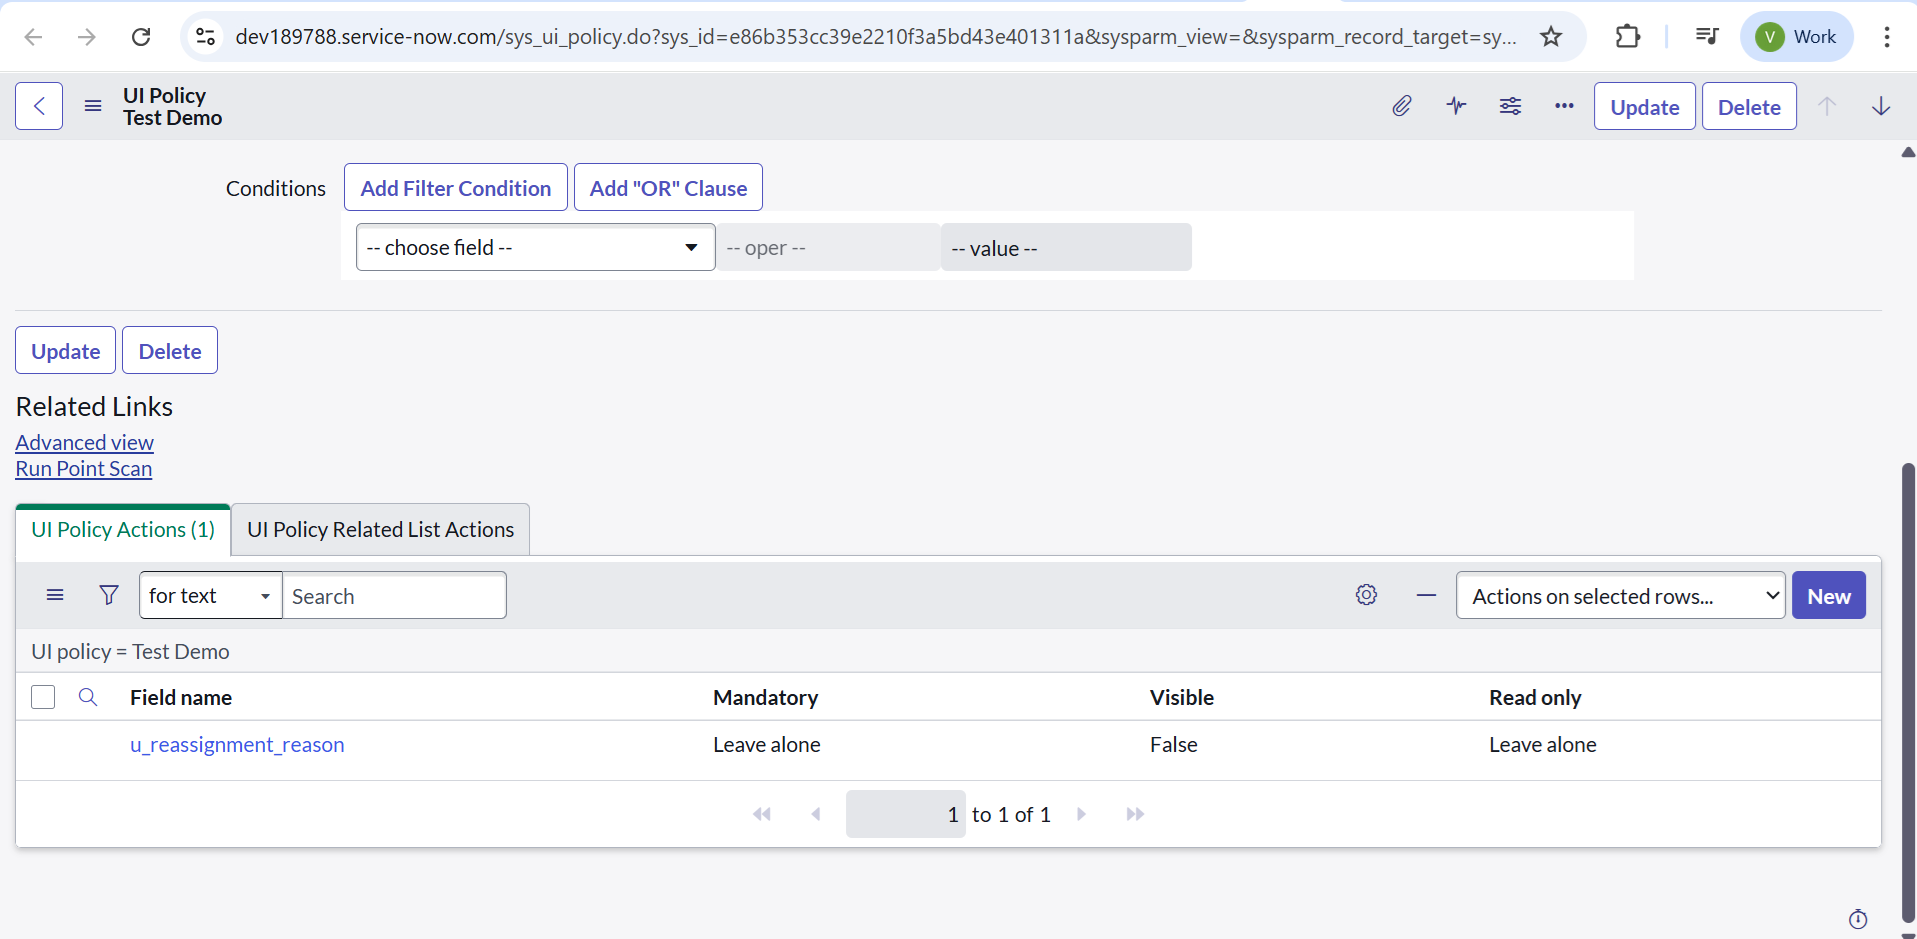Go to next record down arrow

1881,106
